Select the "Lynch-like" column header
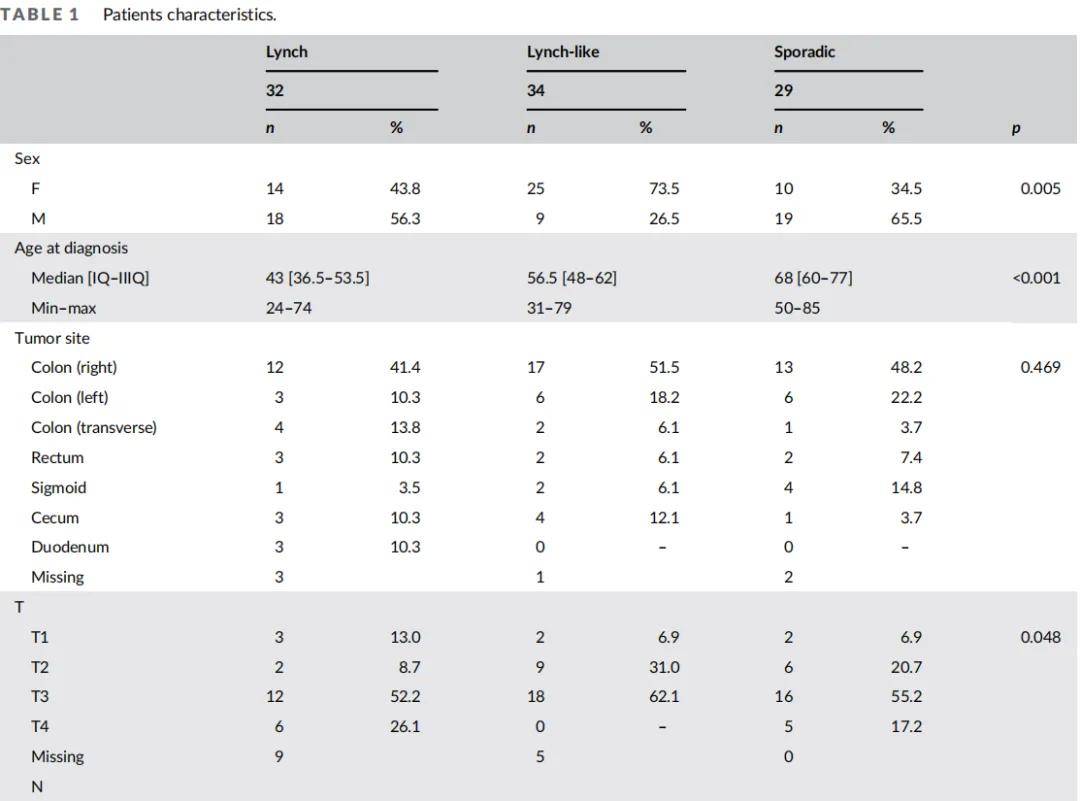 [x=562, y=52]
